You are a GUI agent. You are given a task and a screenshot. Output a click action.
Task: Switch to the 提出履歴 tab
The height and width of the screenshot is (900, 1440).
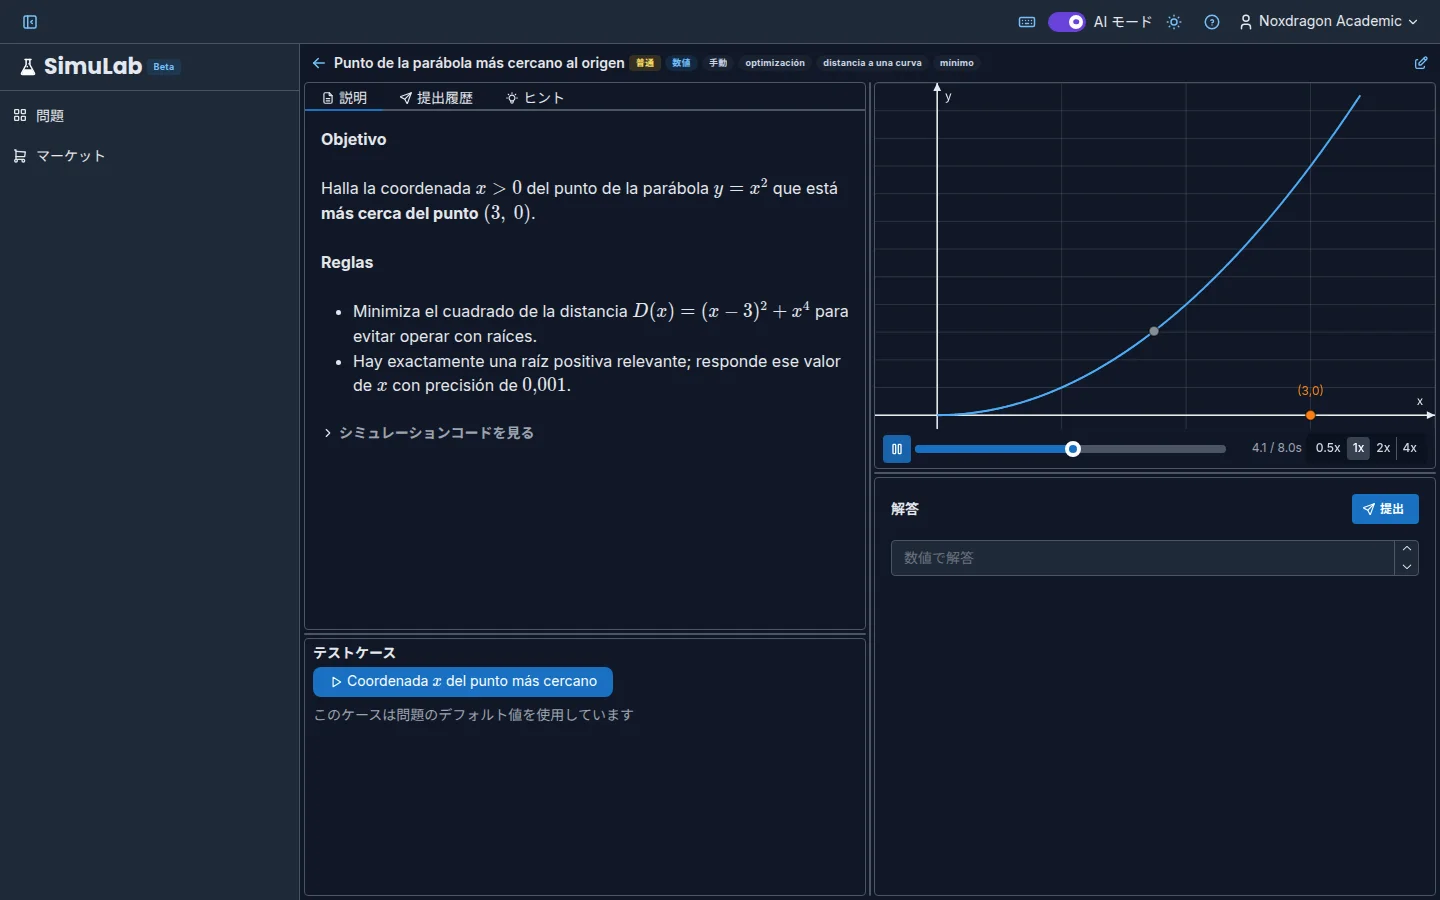pyautogui.click(x=436, y=98)
